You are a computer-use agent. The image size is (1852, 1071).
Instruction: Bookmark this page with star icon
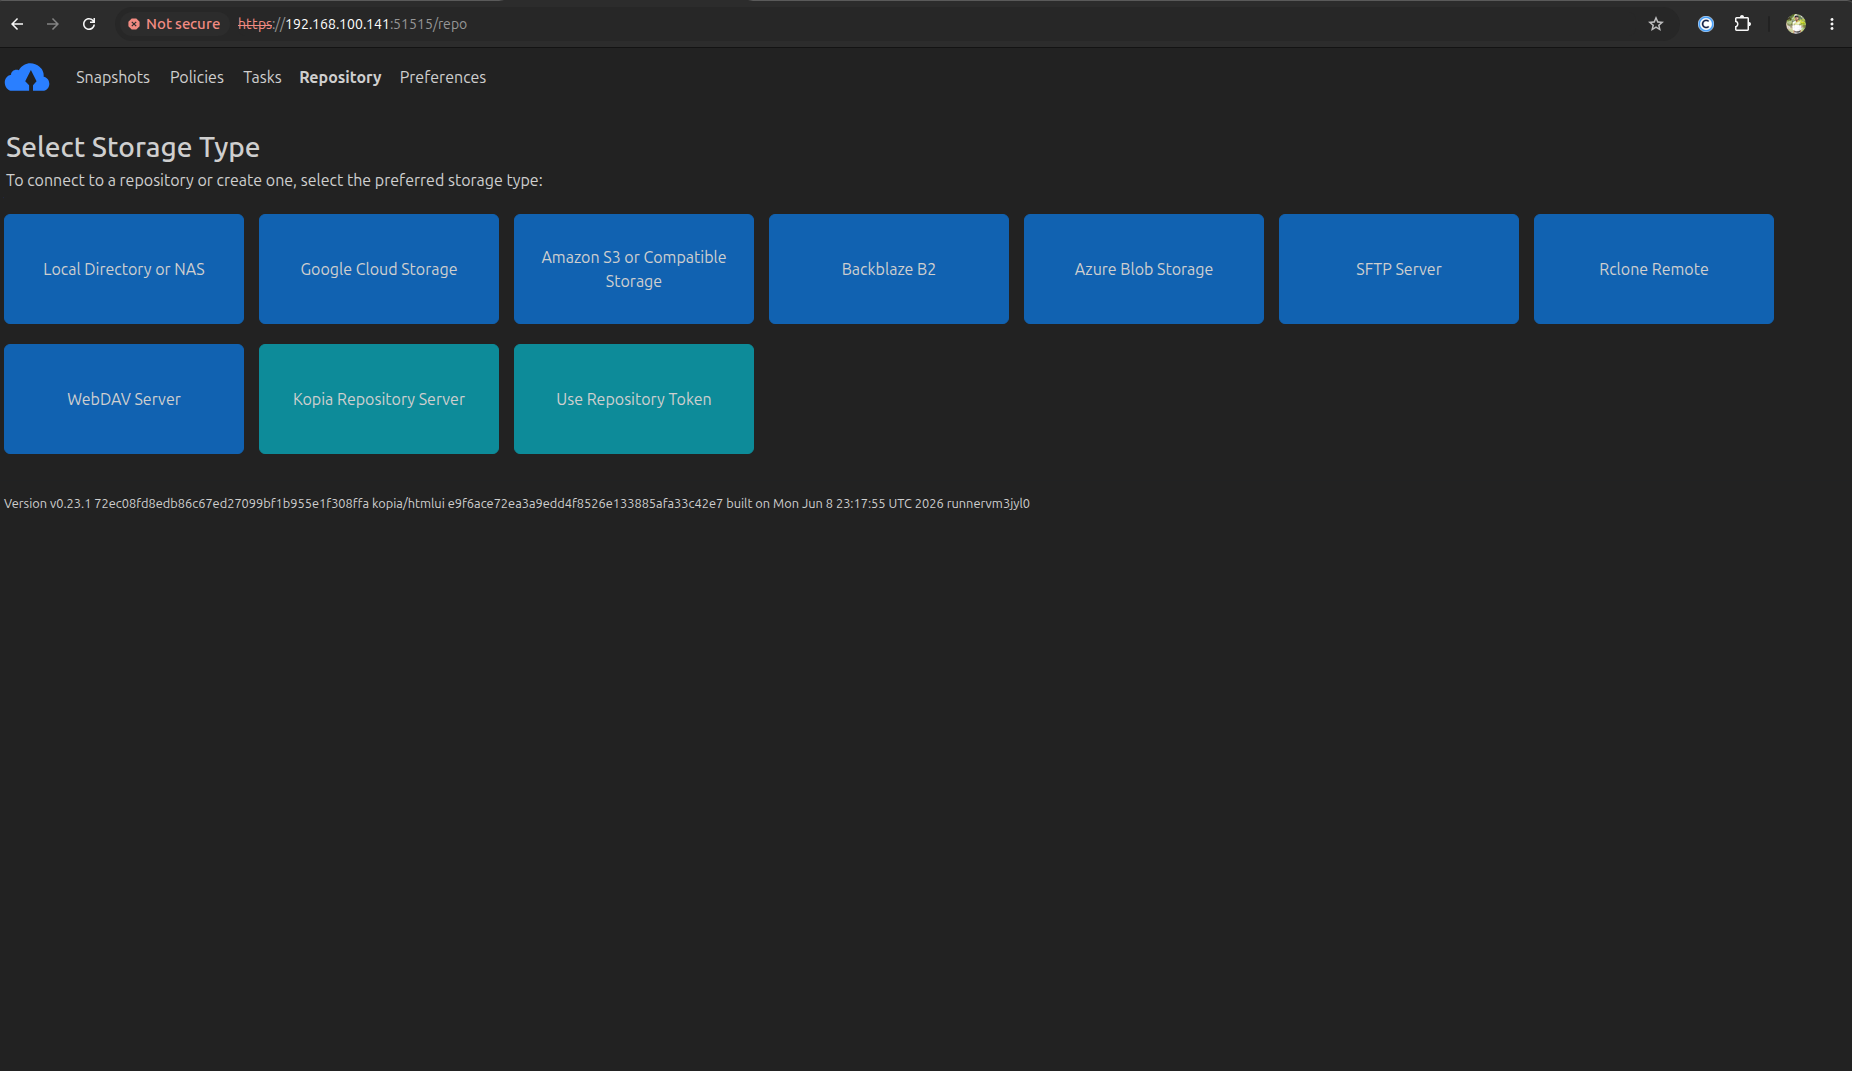[1656, 24]
